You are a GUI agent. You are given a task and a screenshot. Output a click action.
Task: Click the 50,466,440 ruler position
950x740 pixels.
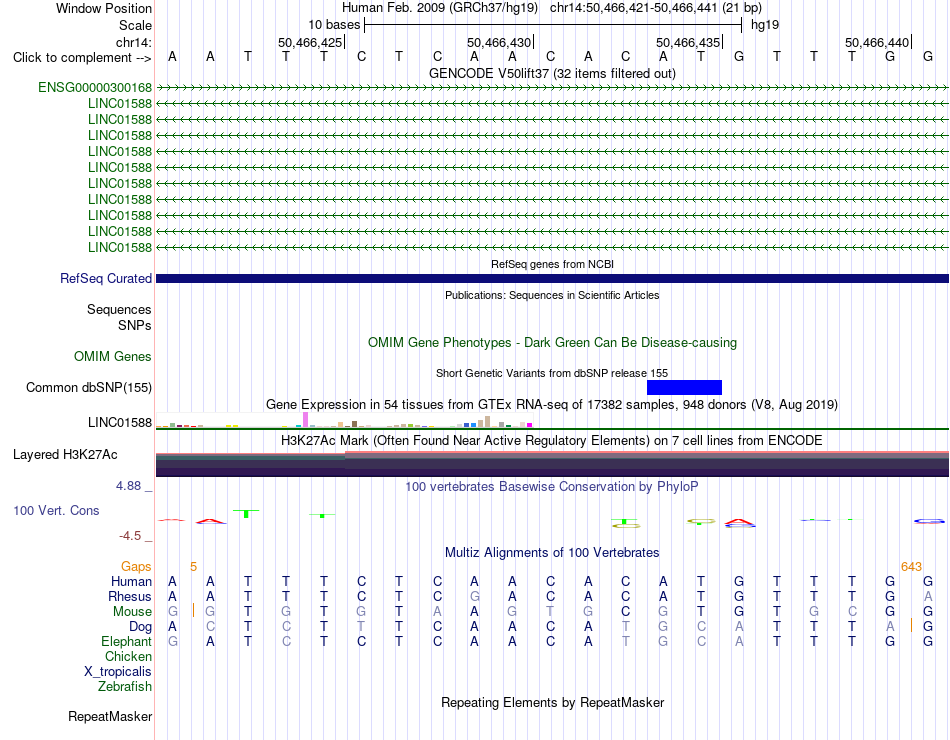[x=877, y=42]
